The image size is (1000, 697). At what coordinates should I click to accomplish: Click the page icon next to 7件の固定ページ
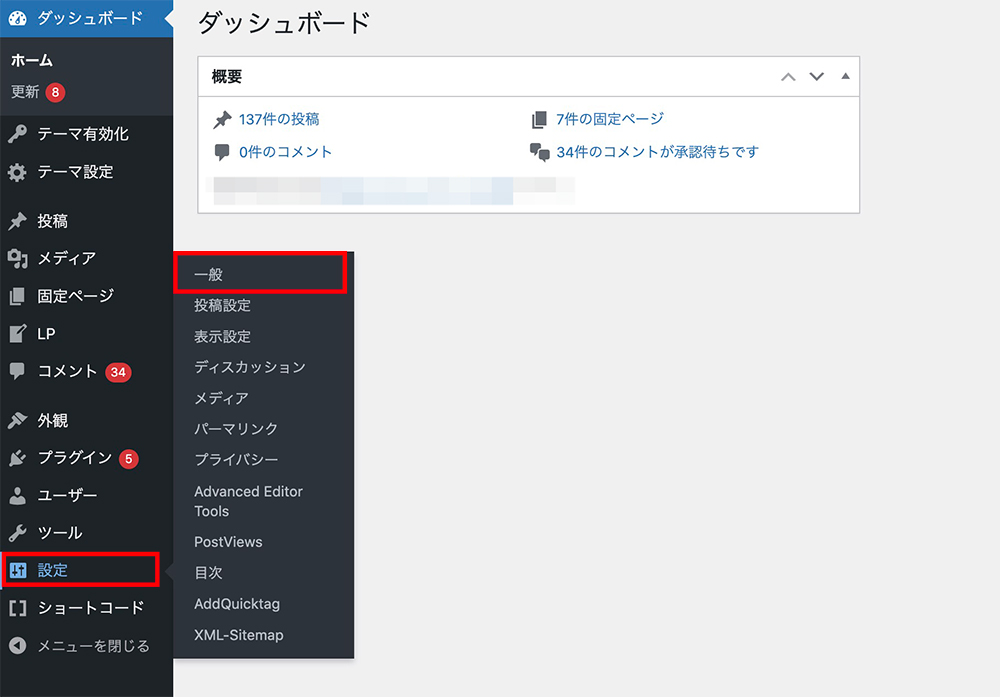coord(539,119)
